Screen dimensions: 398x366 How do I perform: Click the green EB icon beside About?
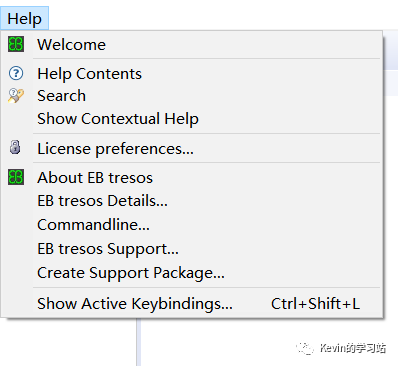16,177
